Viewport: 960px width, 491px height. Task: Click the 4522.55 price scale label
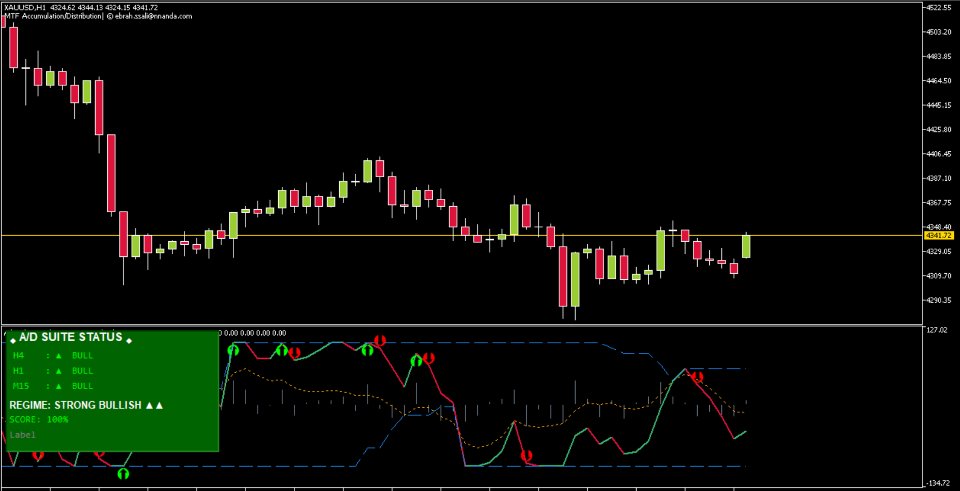pyautogui.click(x=940, y=7)
